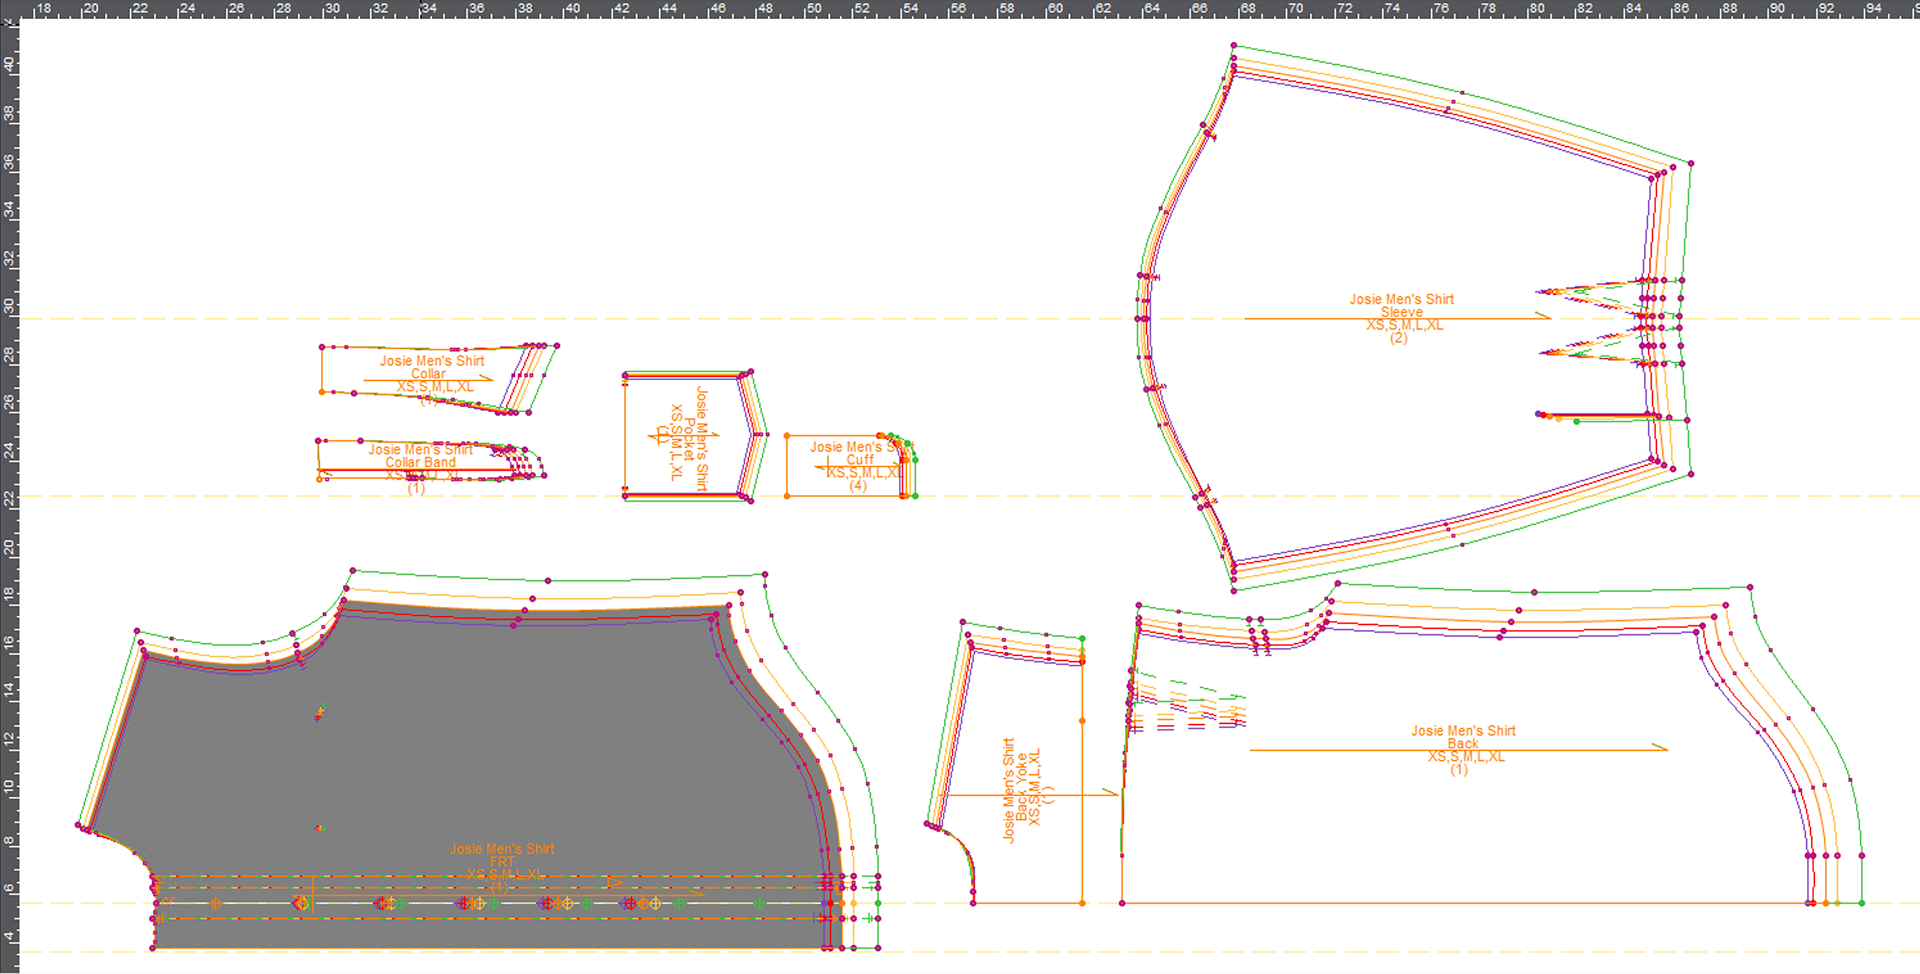The image size is (1920, 974).
Task: Click the "FRT" piece name label
Action: [x=502, y=861]
